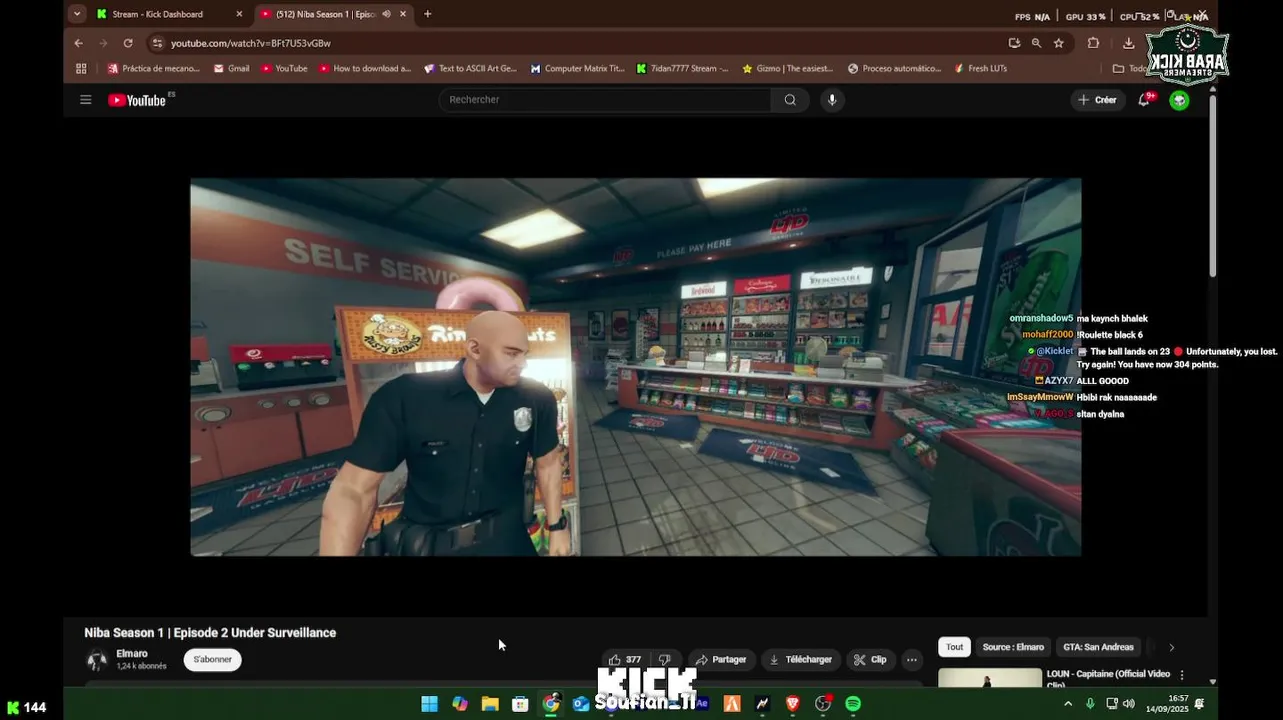Image resolution: width=1283 pixels, height=720 pixels.
Task: Click the search magnifier button
Action: (790, 100)
